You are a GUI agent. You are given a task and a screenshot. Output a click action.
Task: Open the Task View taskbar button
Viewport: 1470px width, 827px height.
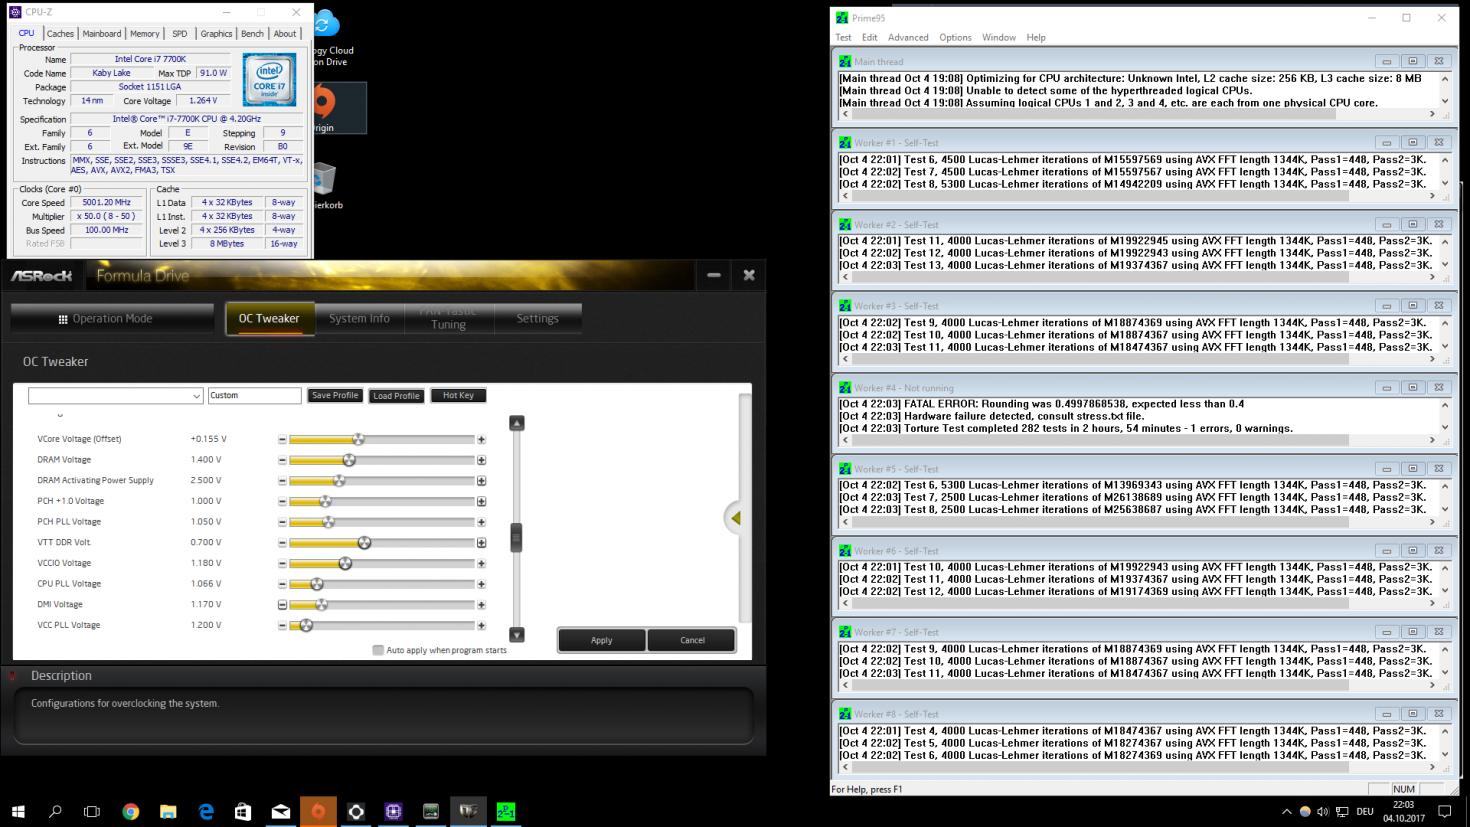pyautogui.click(x=92, y=811)
